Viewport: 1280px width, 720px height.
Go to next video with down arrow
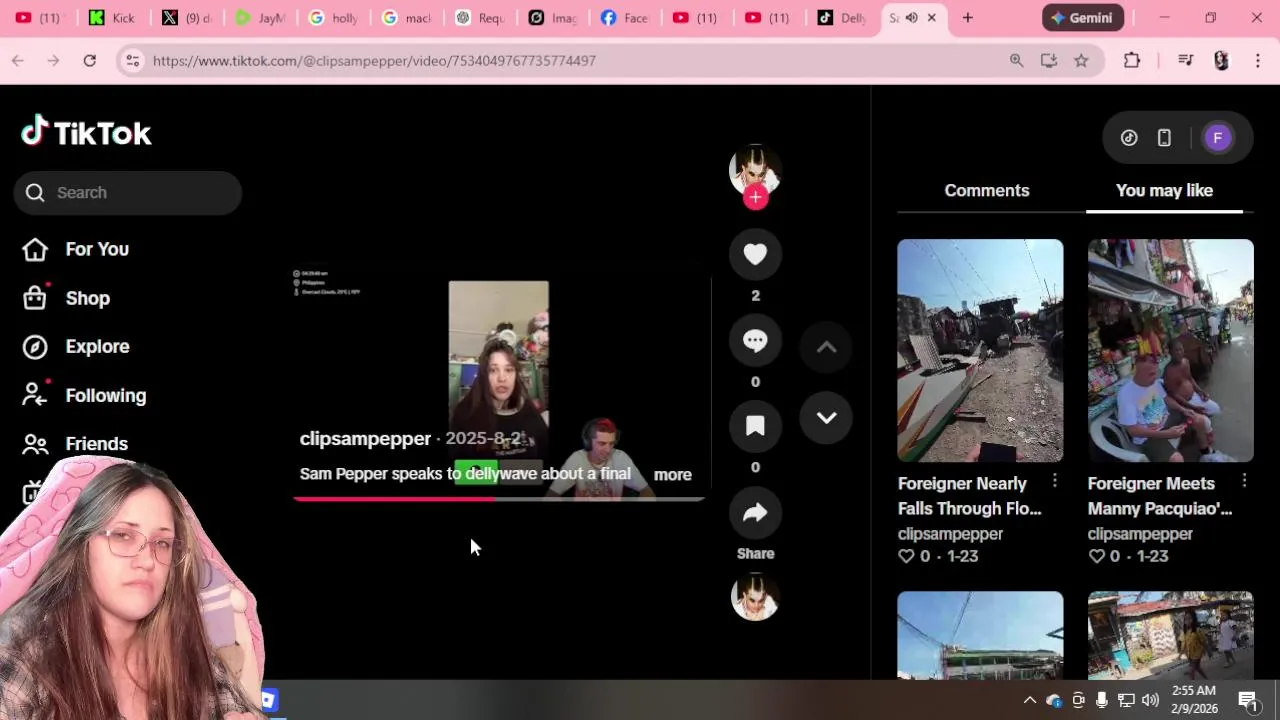click(826, 418)
